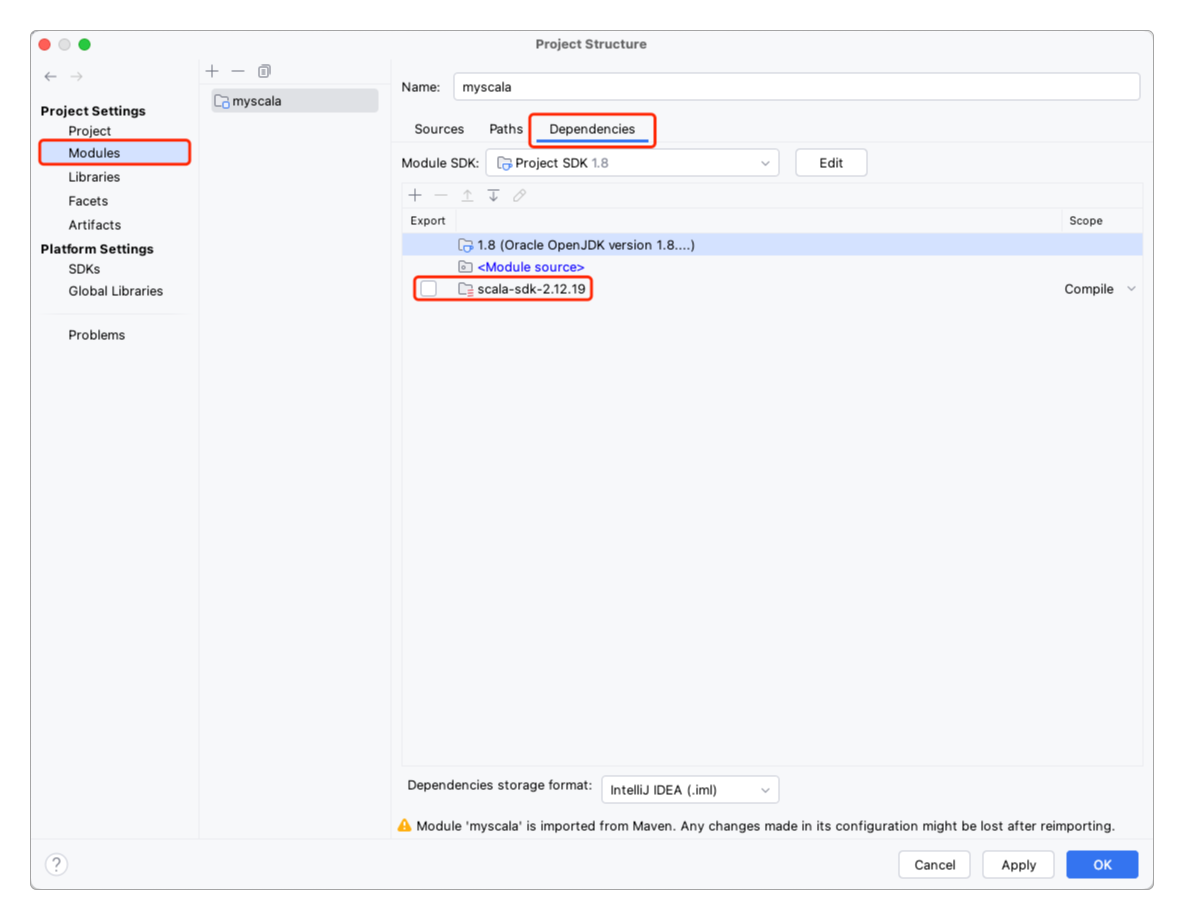Switch to the Sources tab

click(439, 129)
